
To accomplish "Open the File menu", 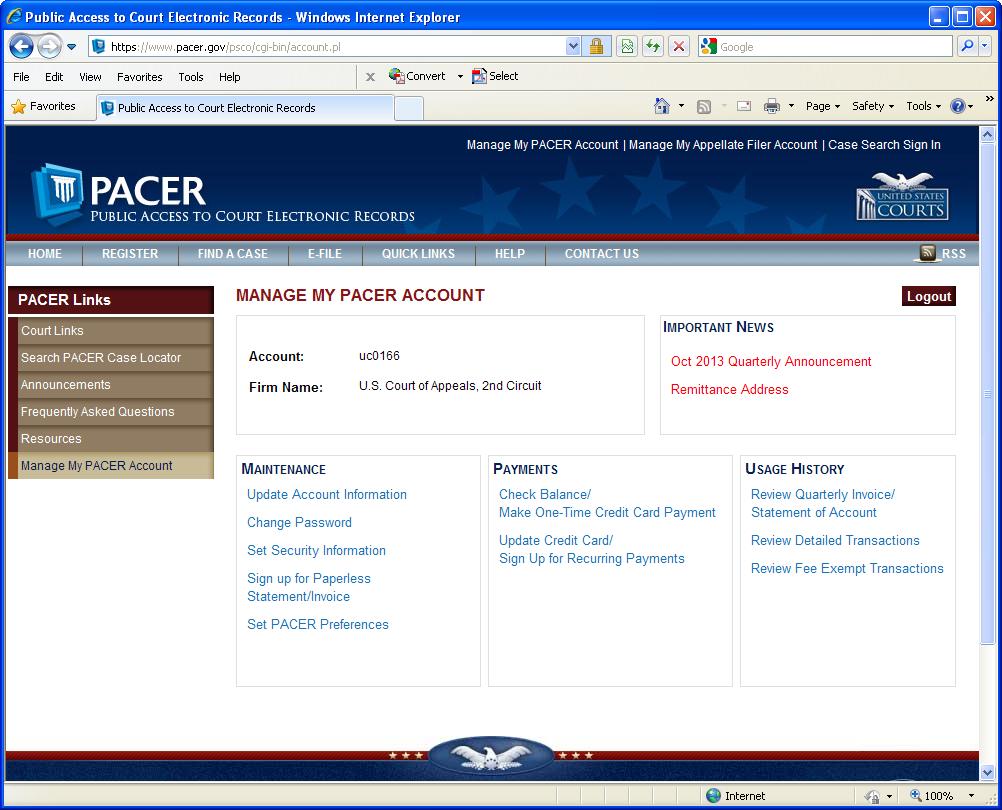I will (x=21, y=77).
